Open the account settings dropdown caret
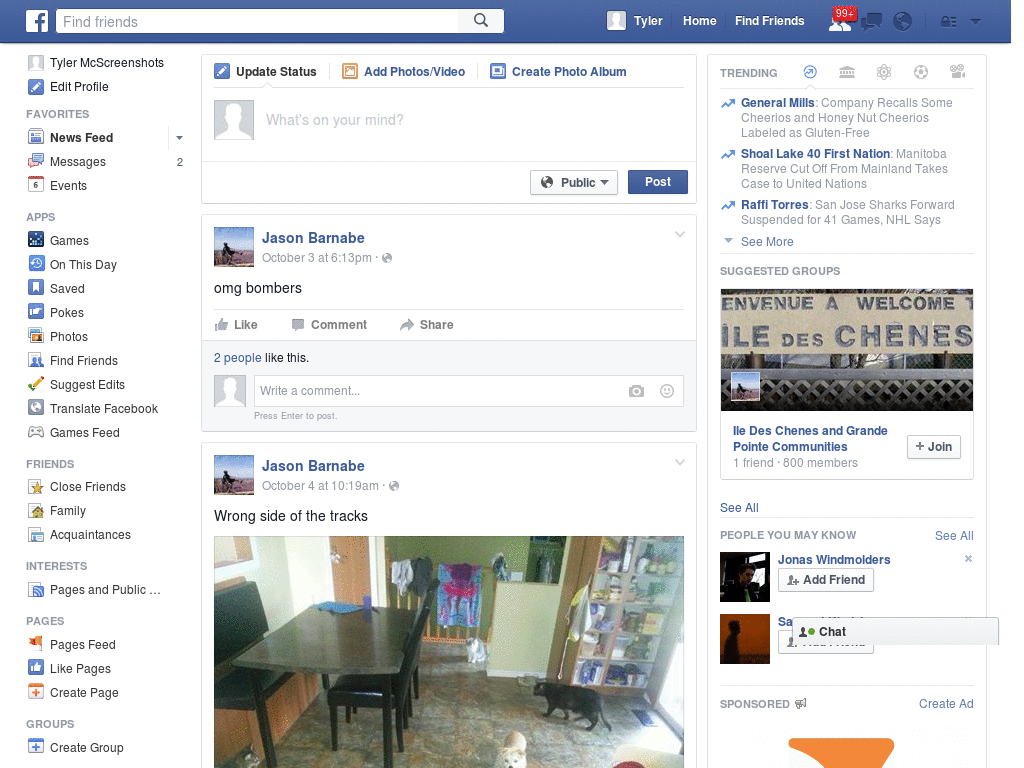This screenshot has height=768, width=1024. [976, 21]
